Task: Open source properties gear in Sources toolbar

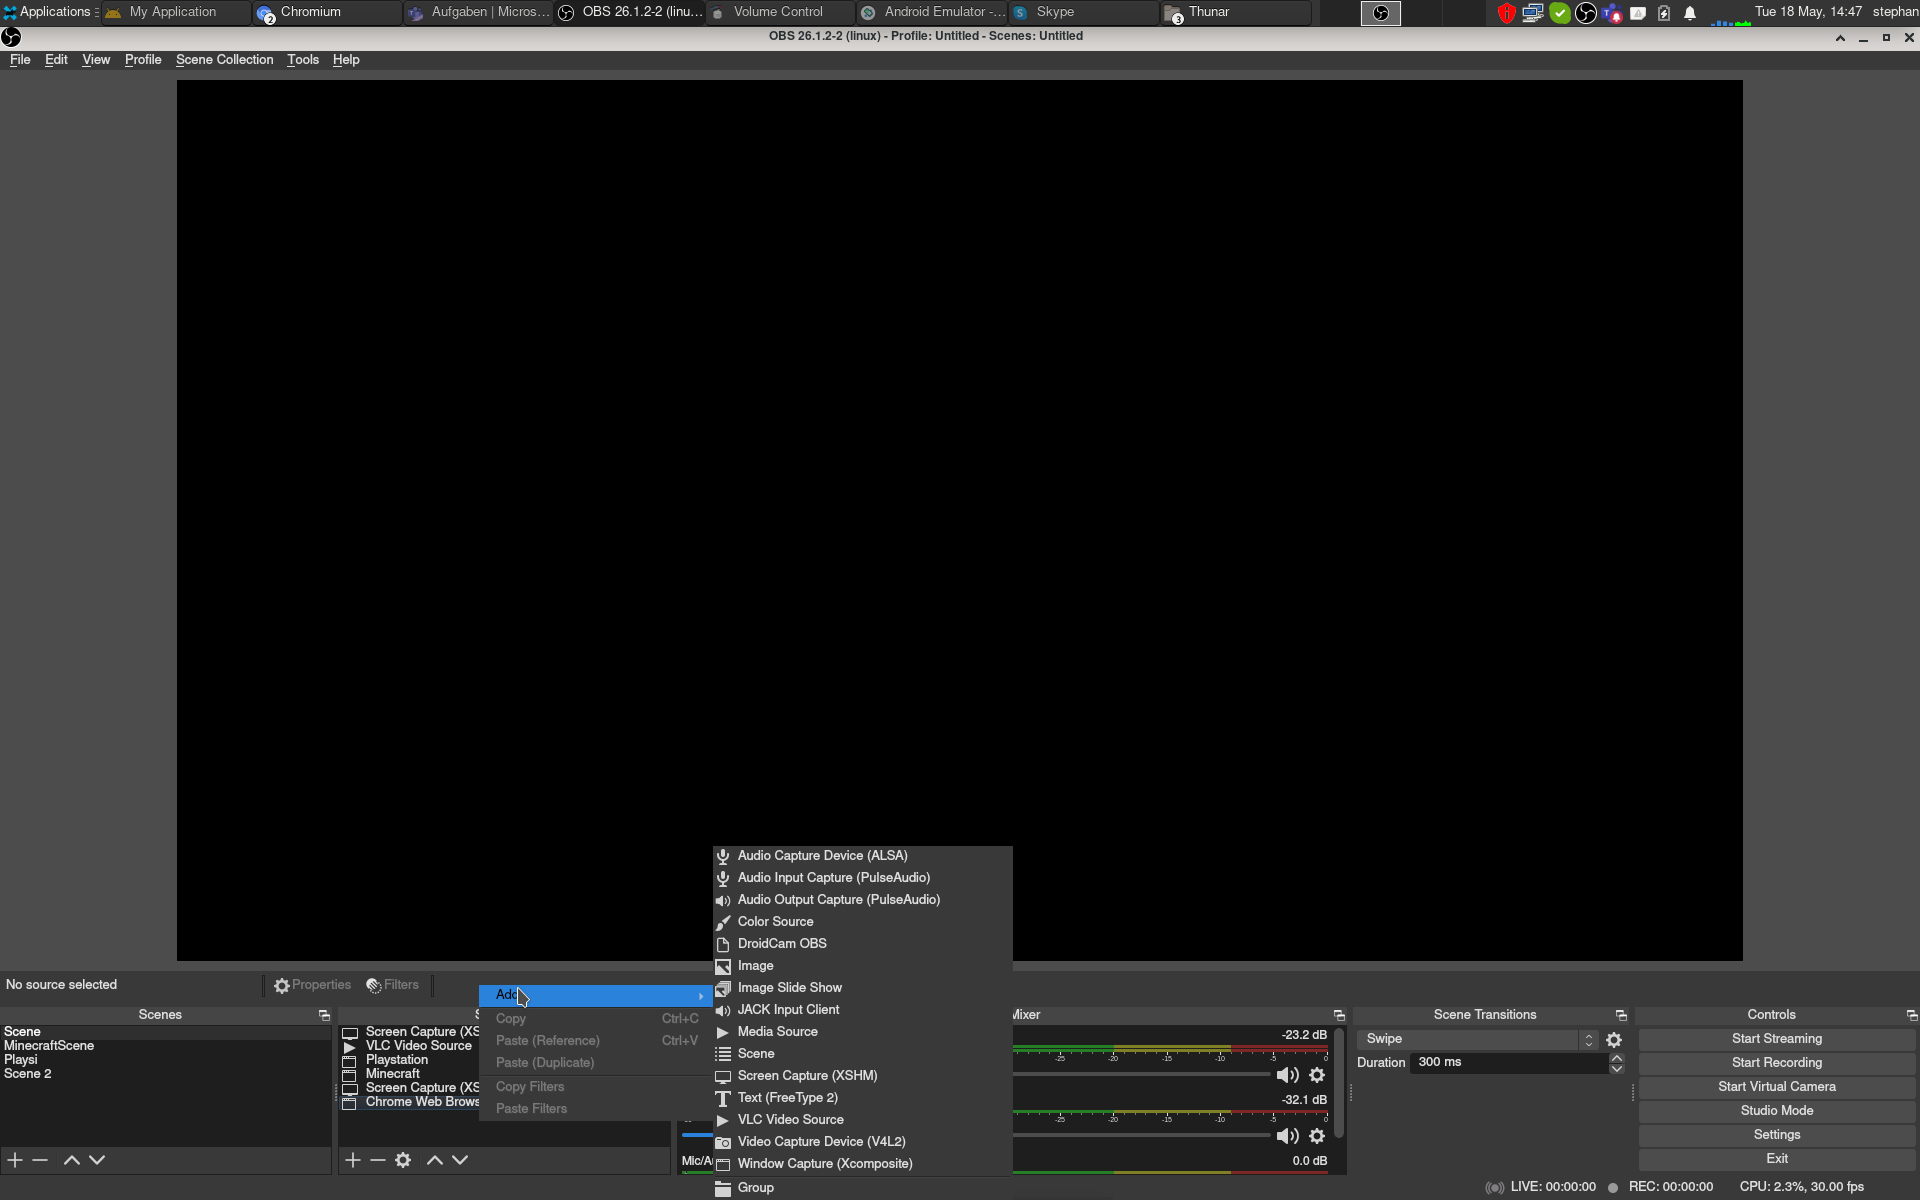Action: [403, 1160]
